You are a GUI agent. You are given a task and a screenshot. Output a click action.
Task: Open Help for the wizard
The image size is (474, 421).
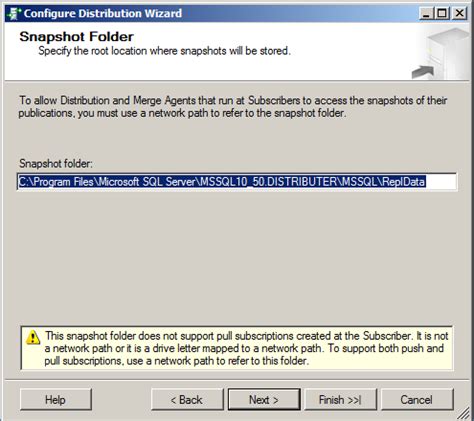56,399
